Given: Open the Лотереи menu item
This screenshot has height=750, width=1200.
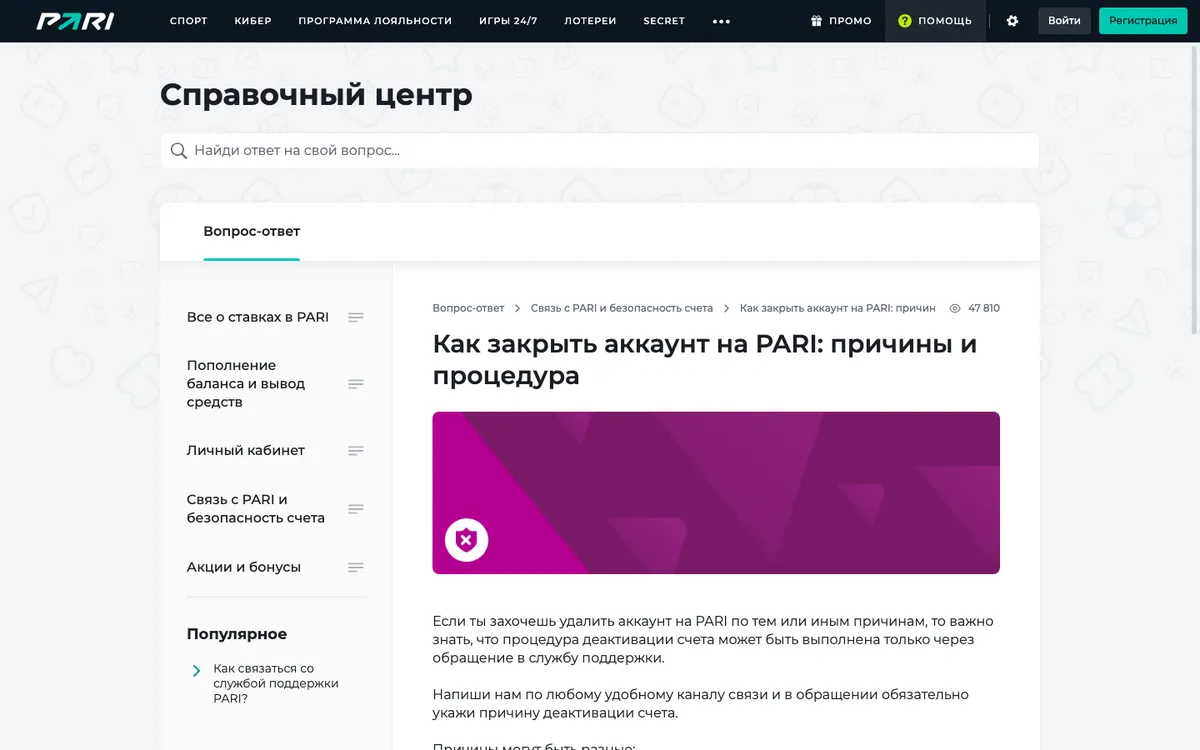Looking at the screenshot, I should 590,21.
